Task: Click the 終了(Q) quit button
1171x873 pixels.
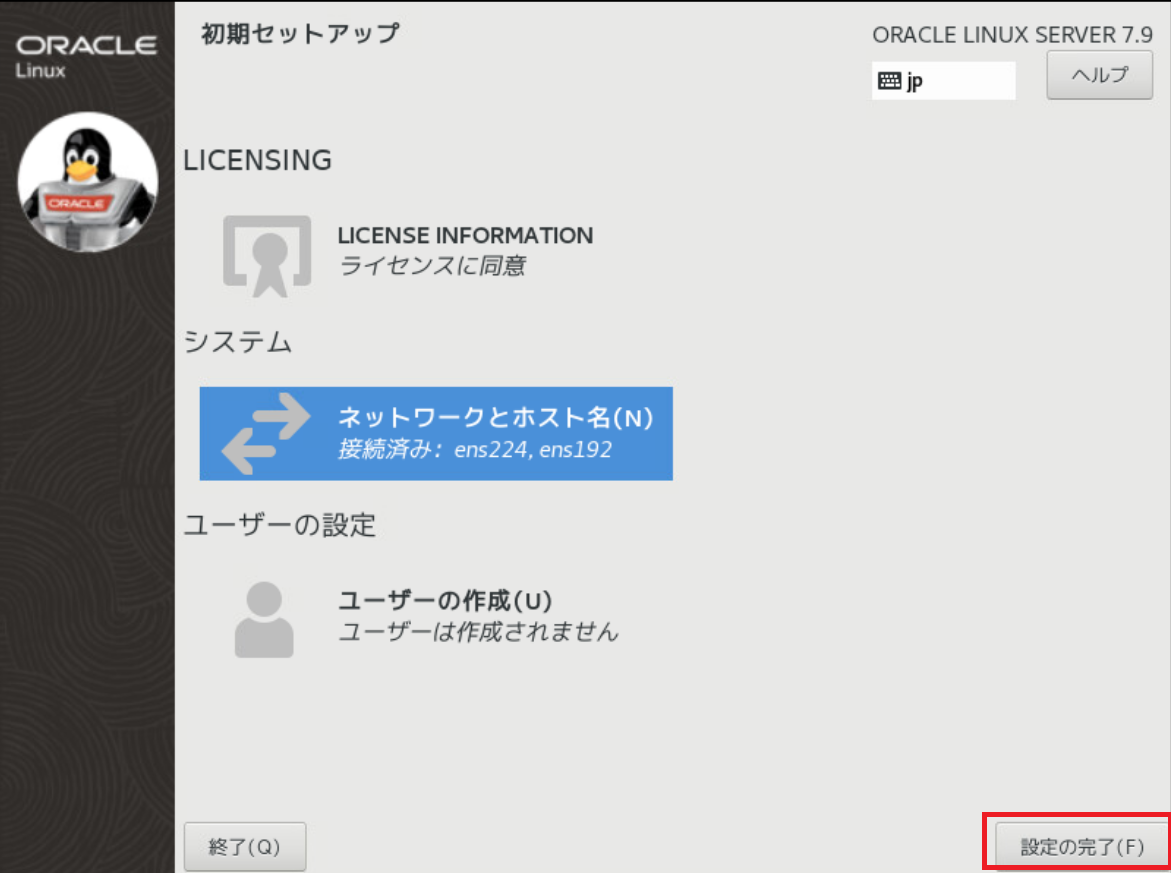Action: [245, 846]
